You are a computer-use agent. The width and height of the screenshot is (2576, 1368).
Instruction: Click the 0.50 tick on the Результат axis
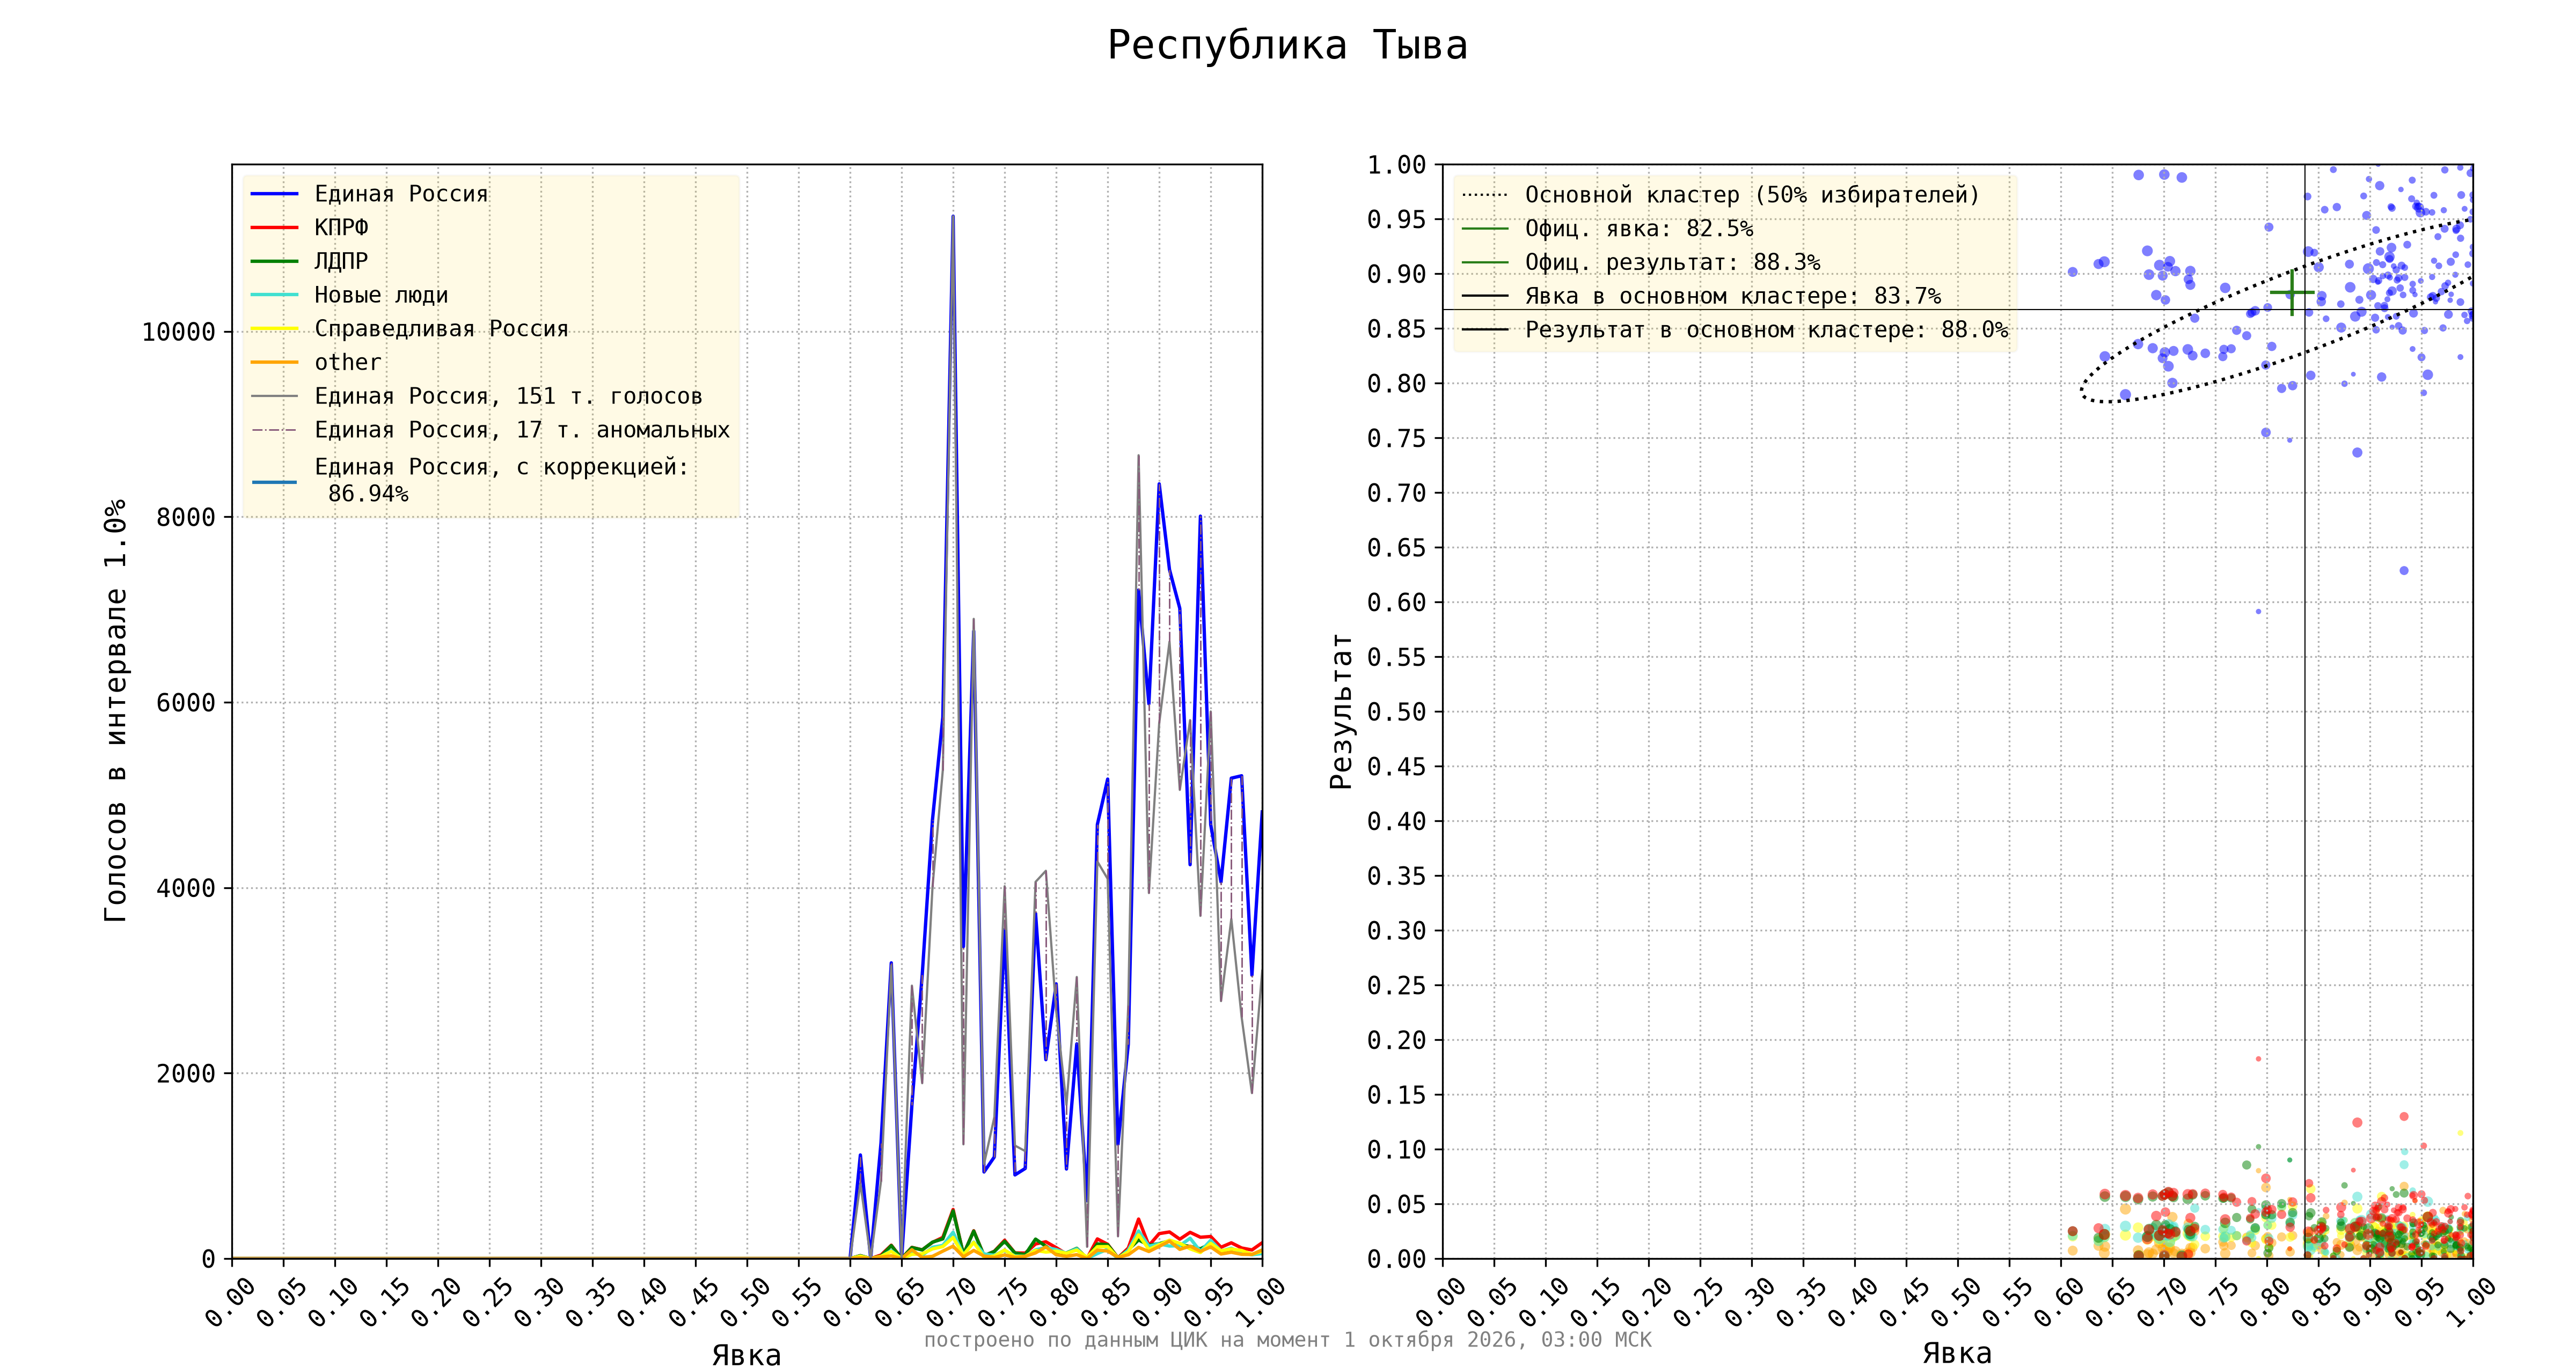[x=1397, y=712]
